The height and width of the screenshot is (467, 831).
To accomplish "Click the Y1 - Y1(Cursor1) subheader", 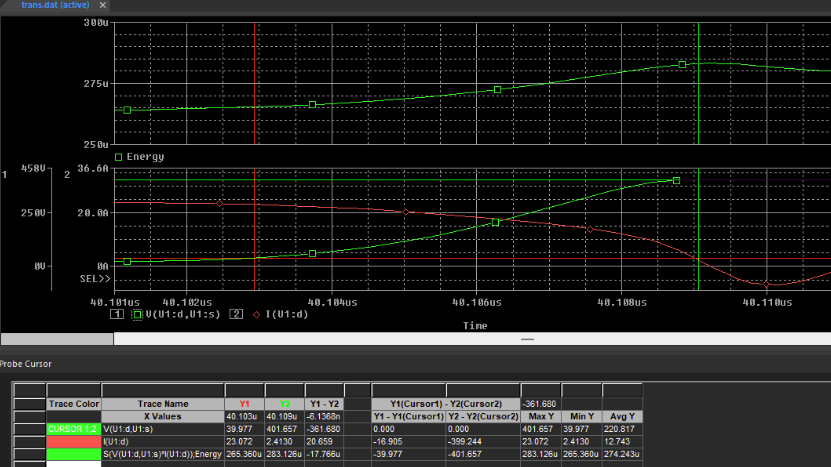I will (408, 417).
